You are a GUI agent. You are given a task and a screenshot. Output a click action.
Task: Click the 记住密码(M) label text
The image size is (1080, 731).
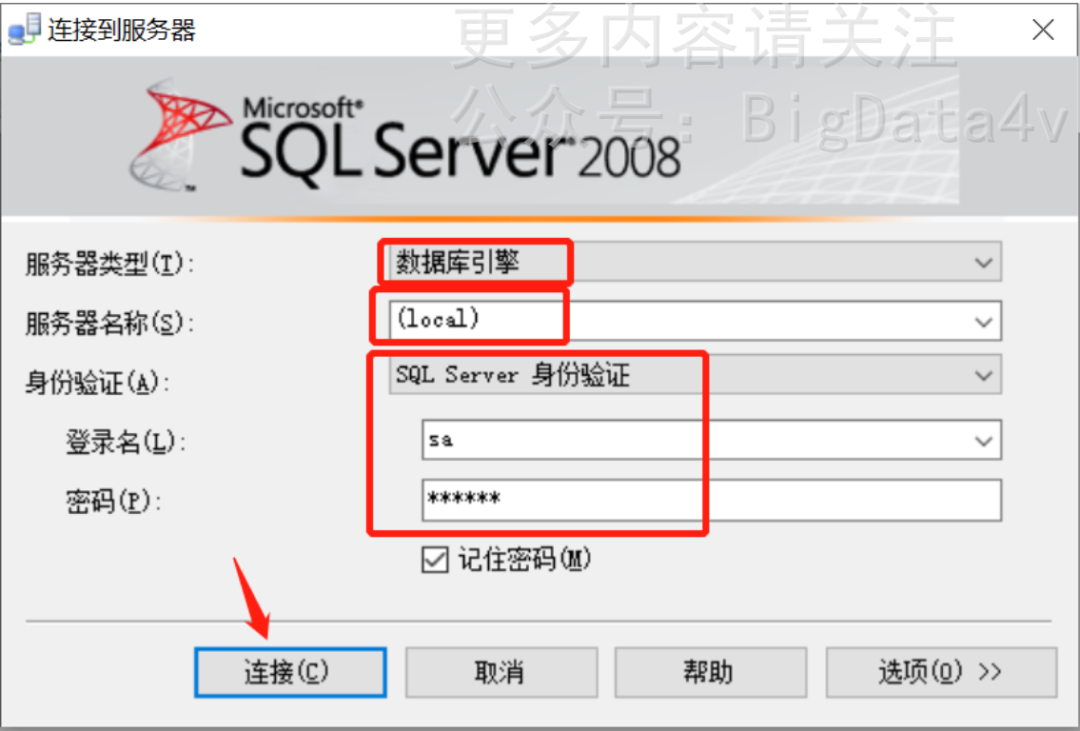point(525,559)
